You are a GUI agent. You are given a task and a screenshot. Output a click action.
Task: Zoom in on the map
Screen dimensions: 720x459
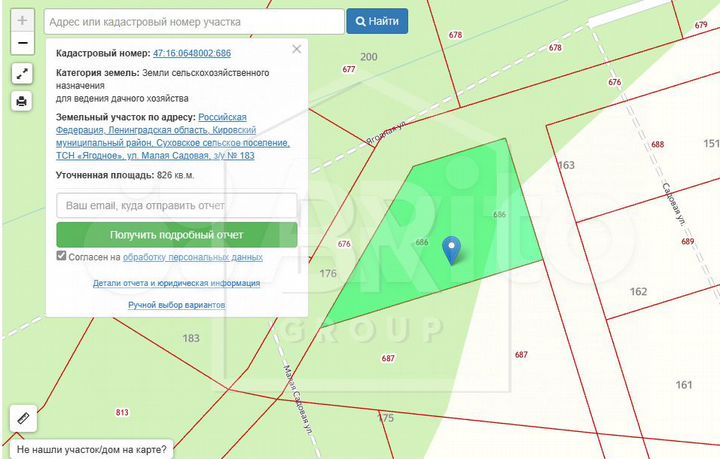click(23, 20)
